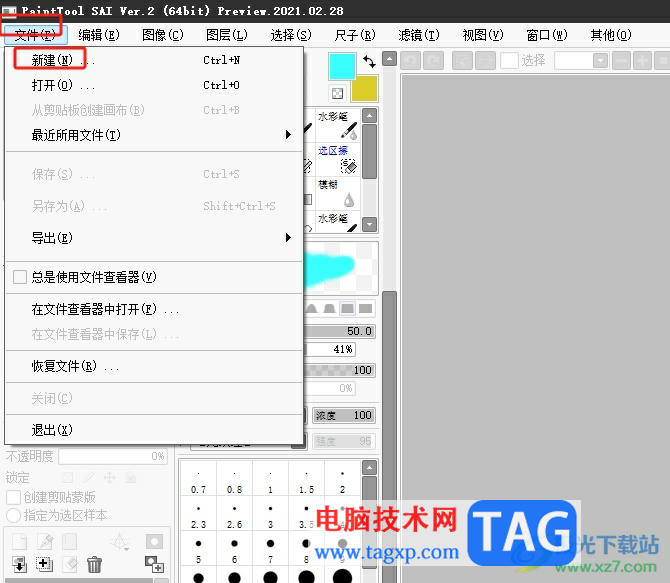
Task: Create a new normal layer icon
Action: (20, 542)
